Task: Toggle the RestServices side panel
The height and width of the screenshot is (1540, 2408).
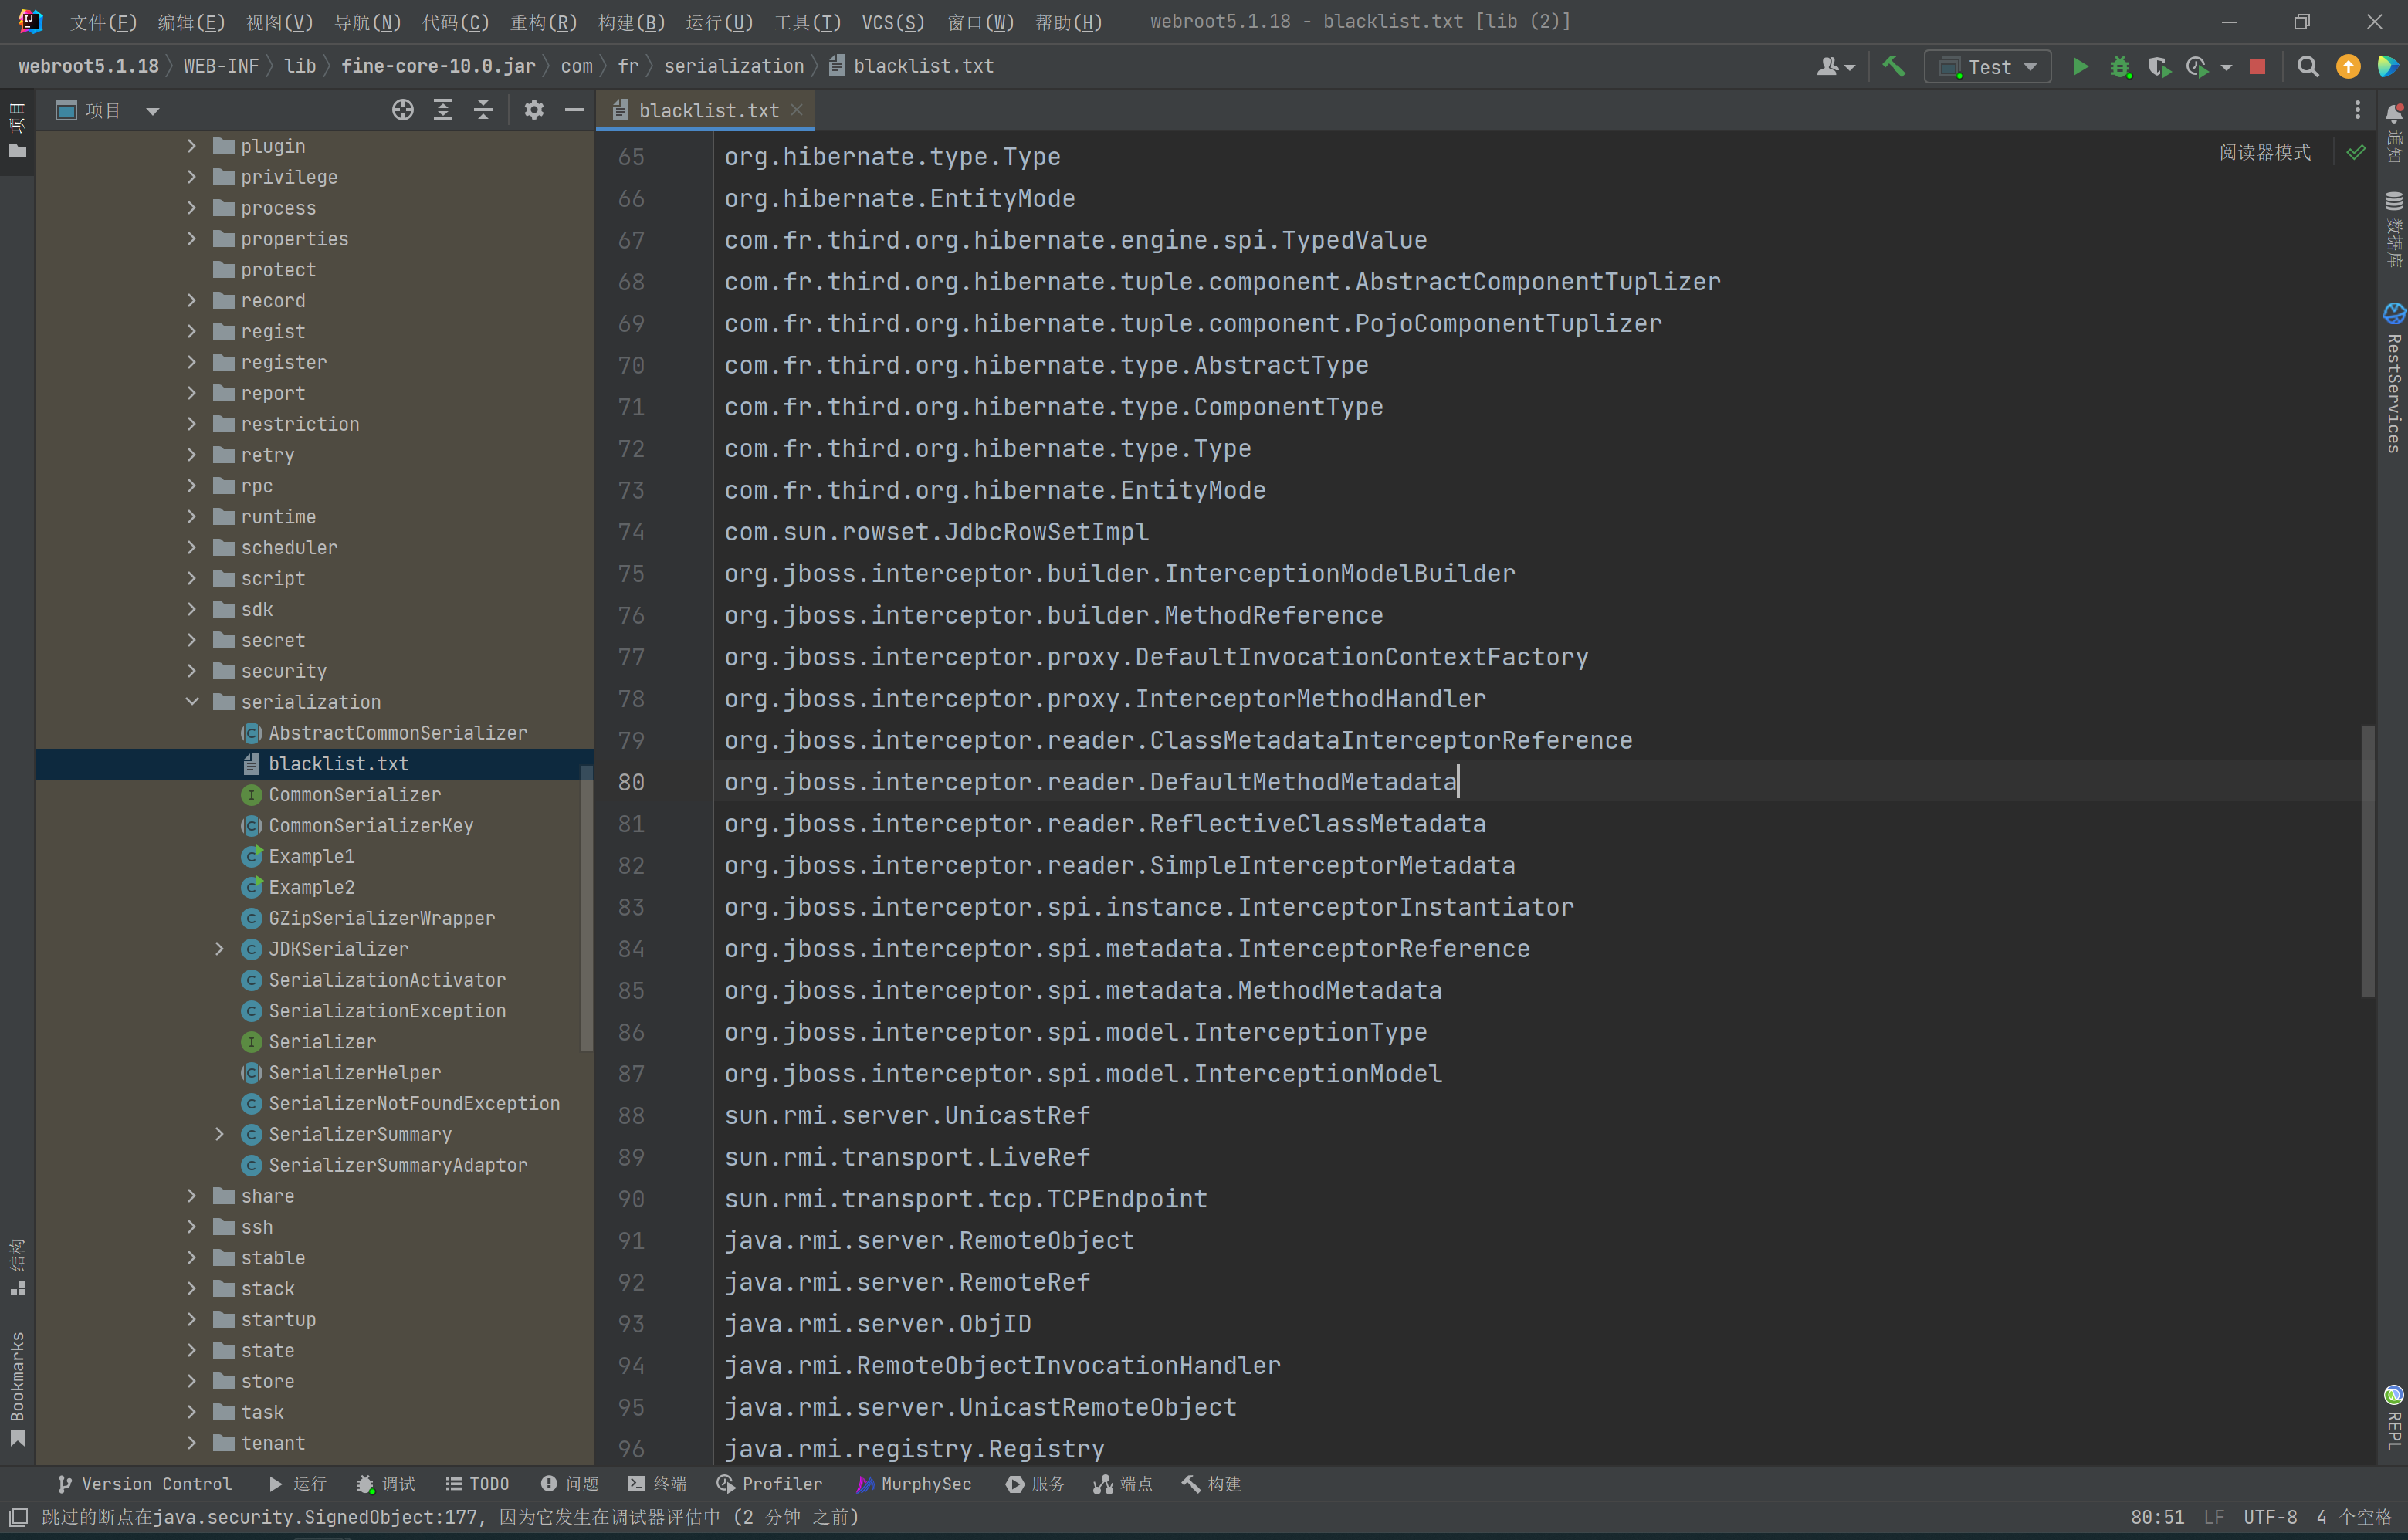Action: coord(2393,380)
